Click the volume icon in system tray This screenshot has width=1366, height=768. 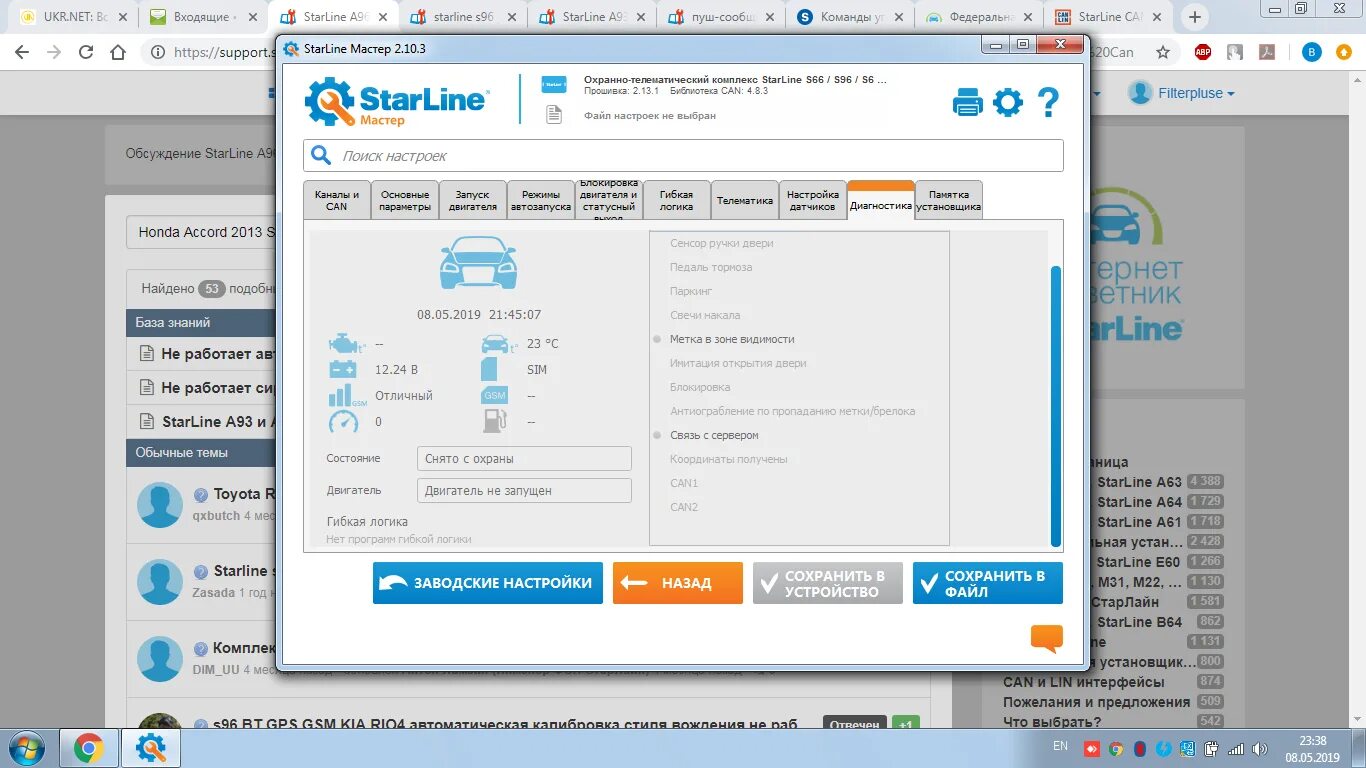pos(1261,748)
